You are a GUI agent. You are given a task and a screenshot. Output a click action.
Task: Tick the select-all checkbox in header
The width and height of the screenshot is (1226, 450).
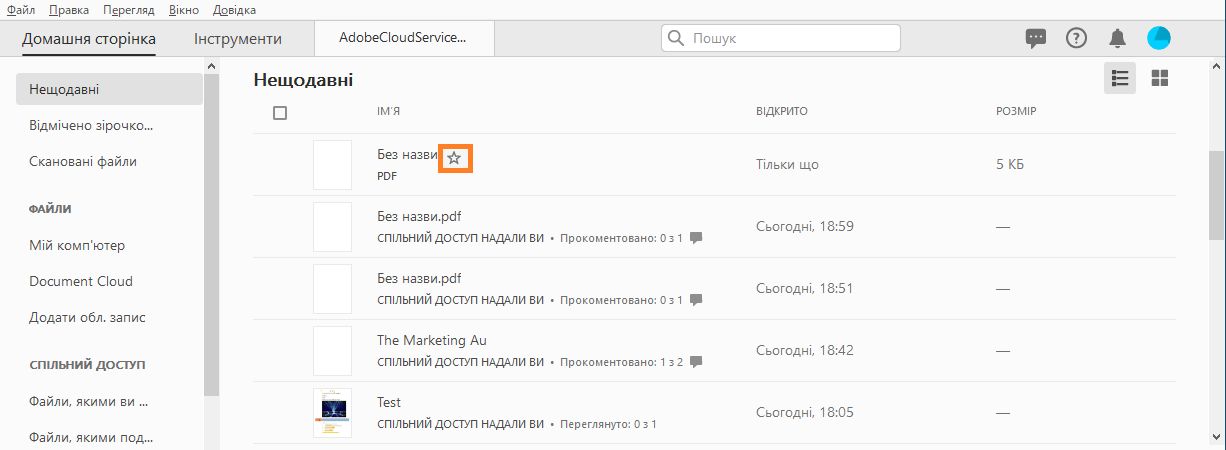(280, 113)
